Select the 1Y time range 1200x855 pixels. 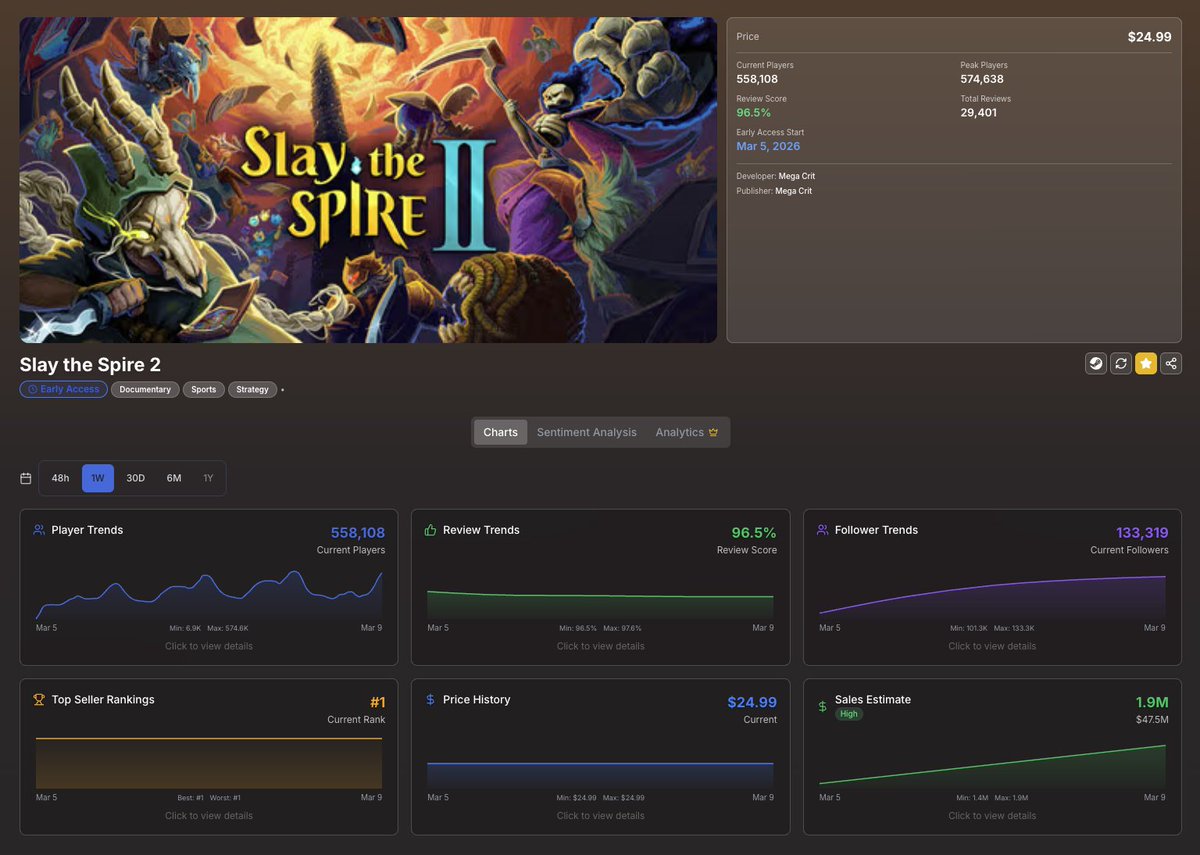208,478
